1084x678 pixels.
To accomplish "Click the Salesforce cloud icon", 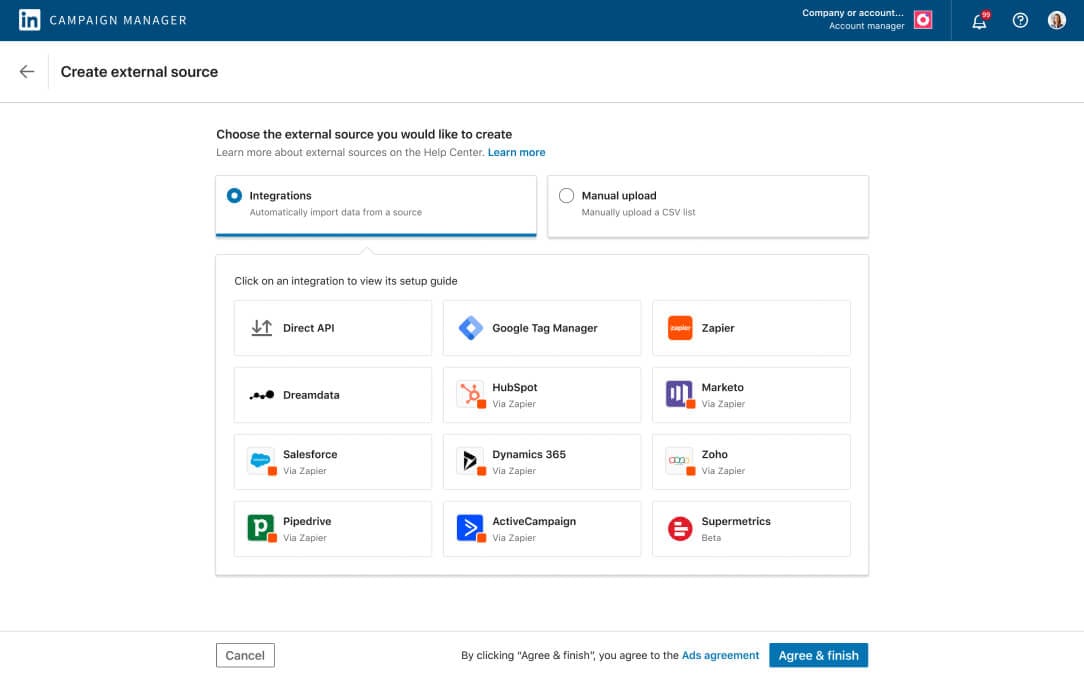I will (261, 461).
